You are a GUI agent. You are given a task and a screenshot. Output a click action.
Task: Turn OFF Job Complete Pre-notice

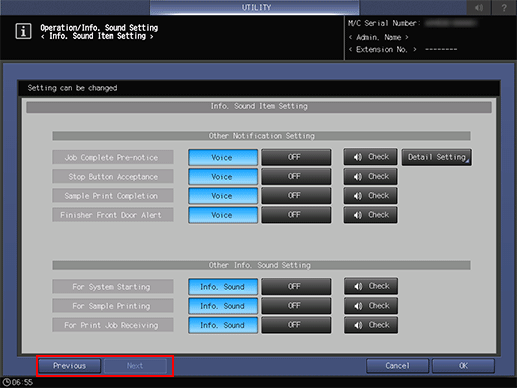(296, 157)
